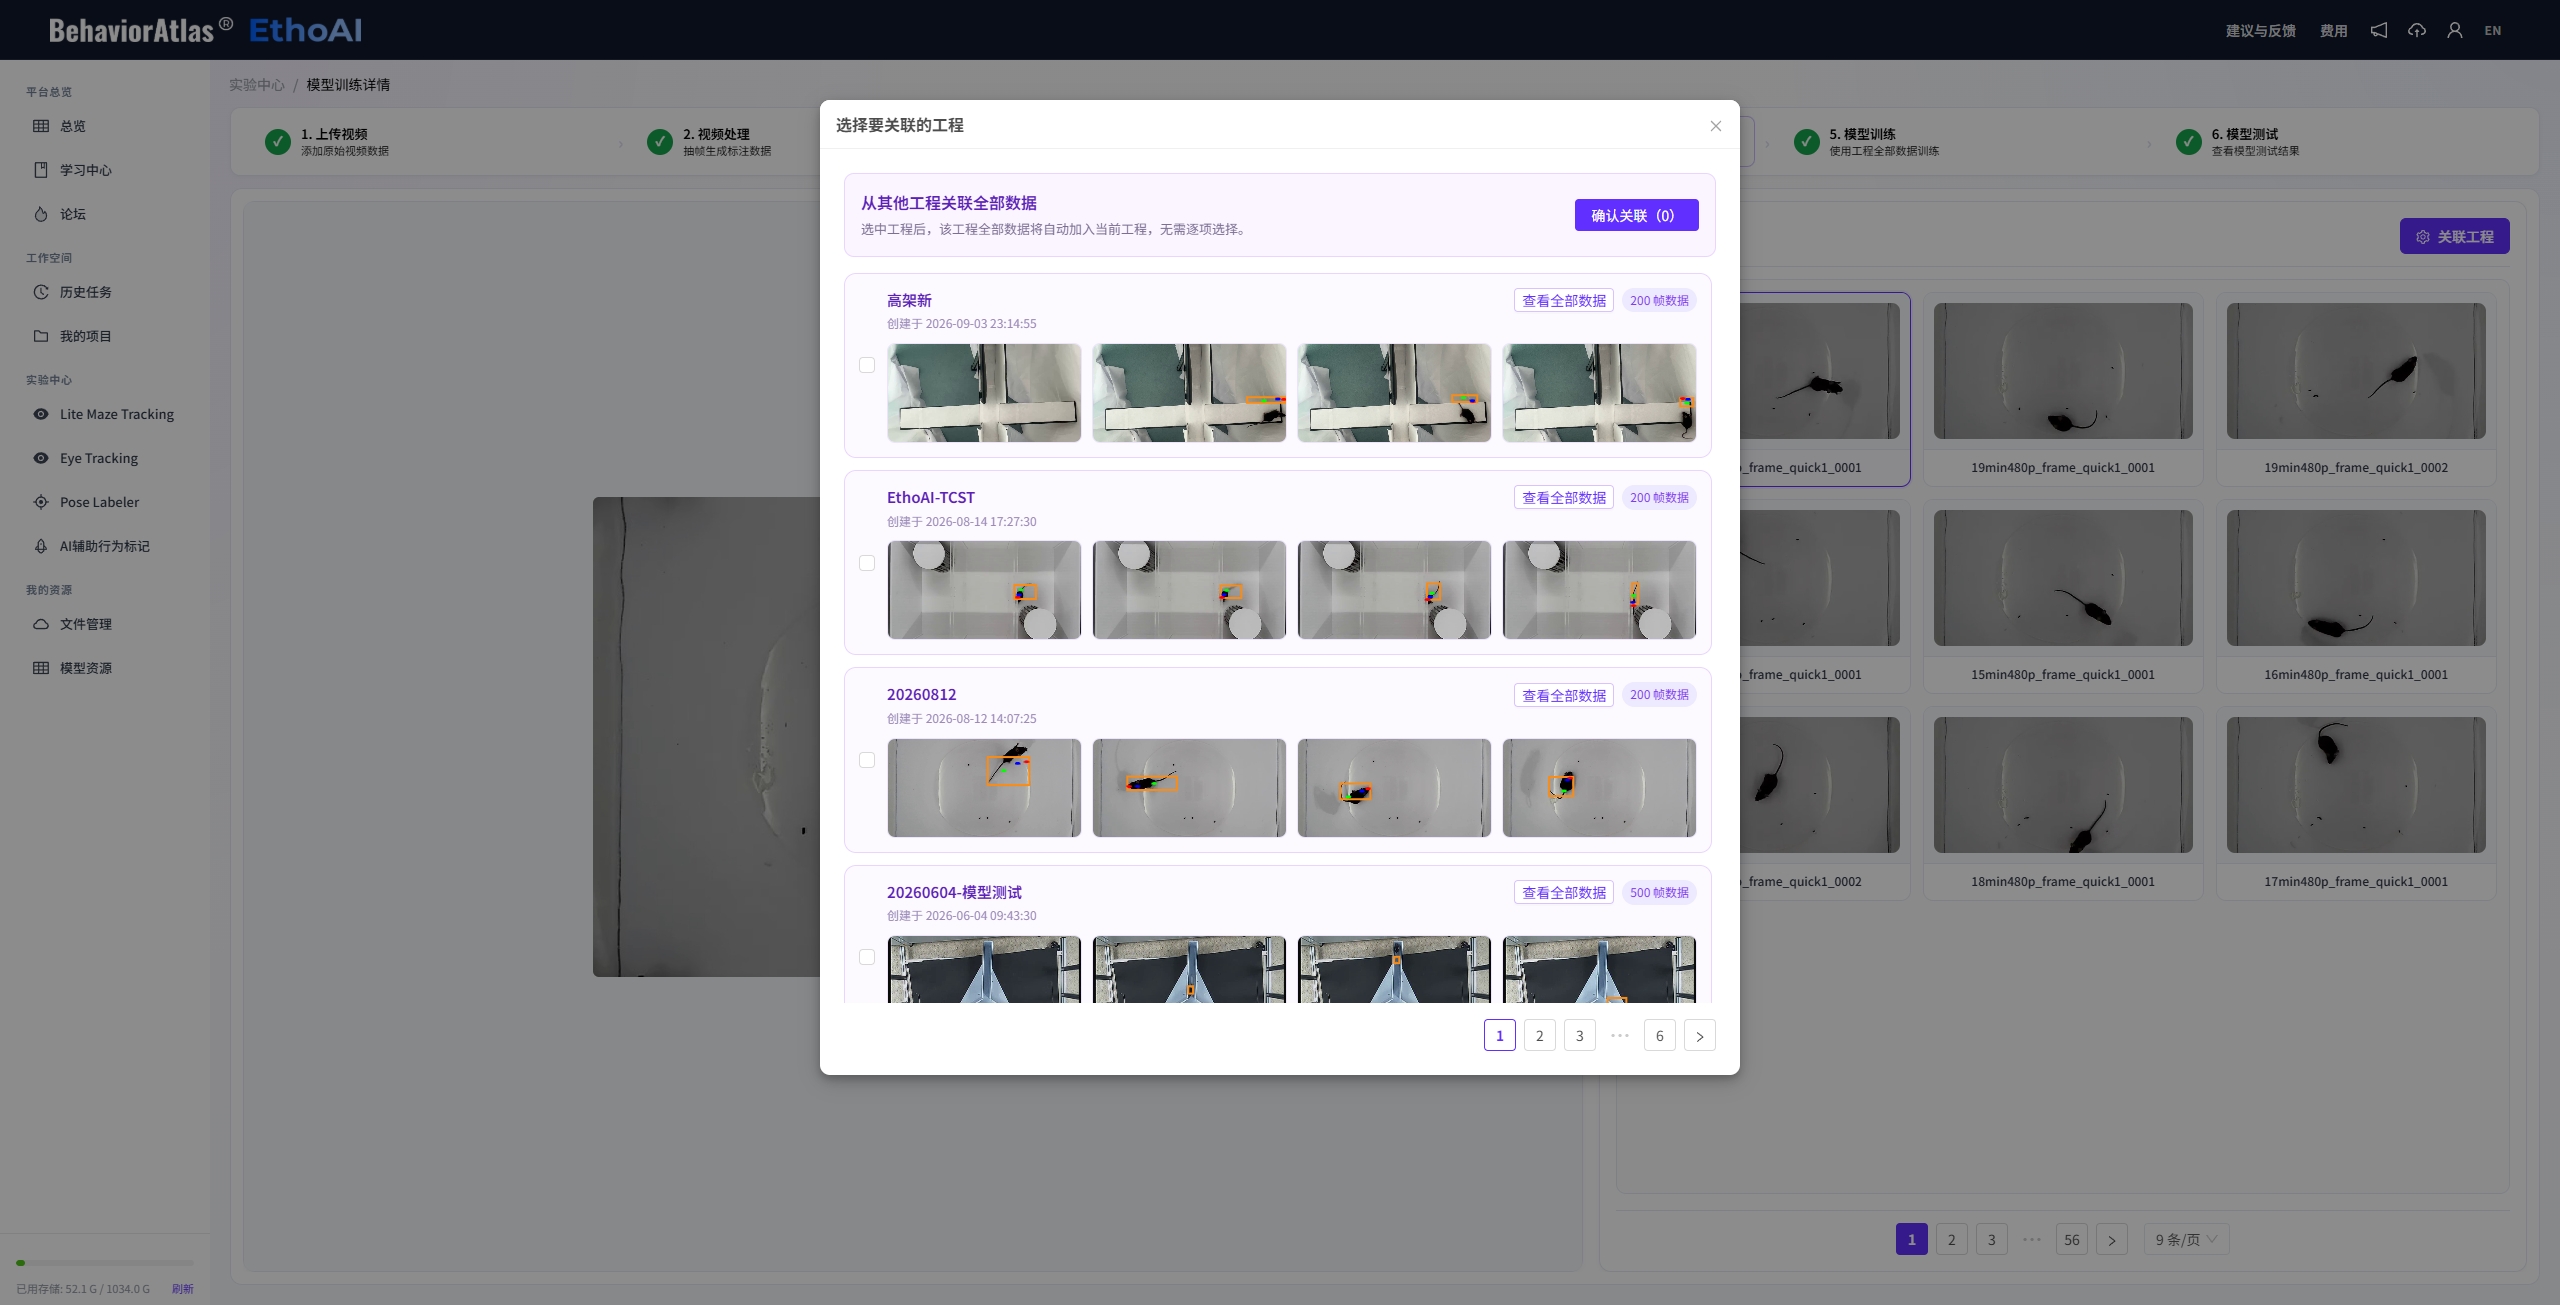This screenshot has width=2560, height=1305.
Task: Click the 费用 header menu item
Action: [x=2334, y=31]
